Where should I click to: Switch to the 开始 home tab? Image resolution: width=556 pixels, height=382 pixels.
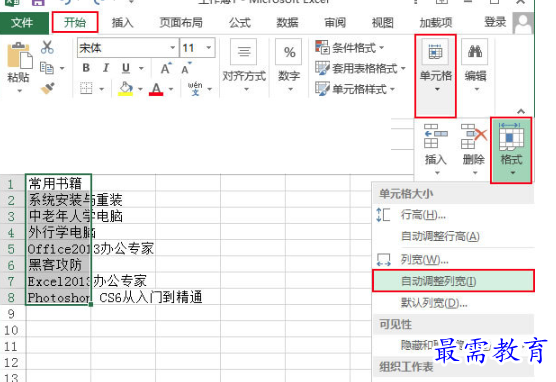pyautogui.click(x=75, y=22)
